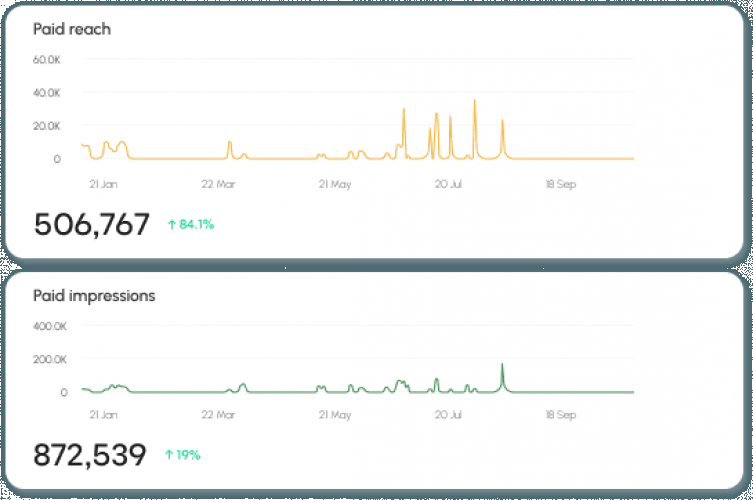Click the tallest green peak in Paid impressions
This screenshot has width=753, height=500.
tap(502, 366)
